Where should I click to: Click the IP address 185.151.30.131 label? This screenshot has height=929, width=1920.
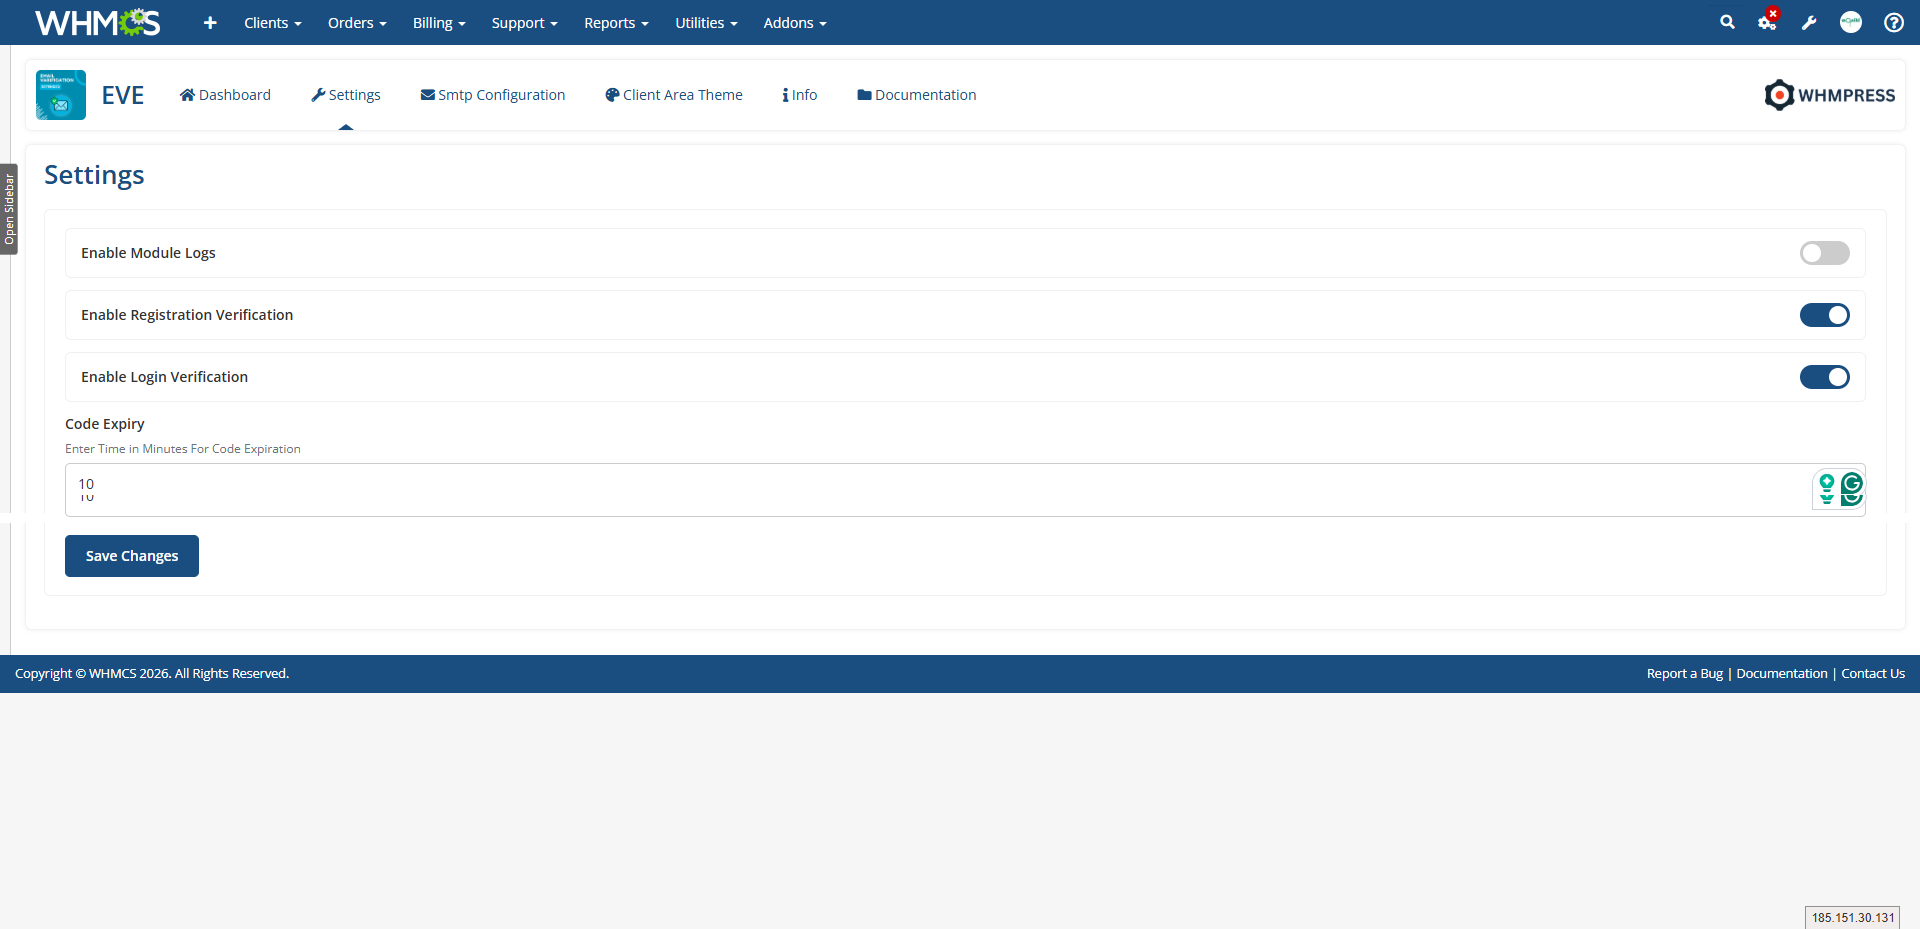tap(1853, 918)
